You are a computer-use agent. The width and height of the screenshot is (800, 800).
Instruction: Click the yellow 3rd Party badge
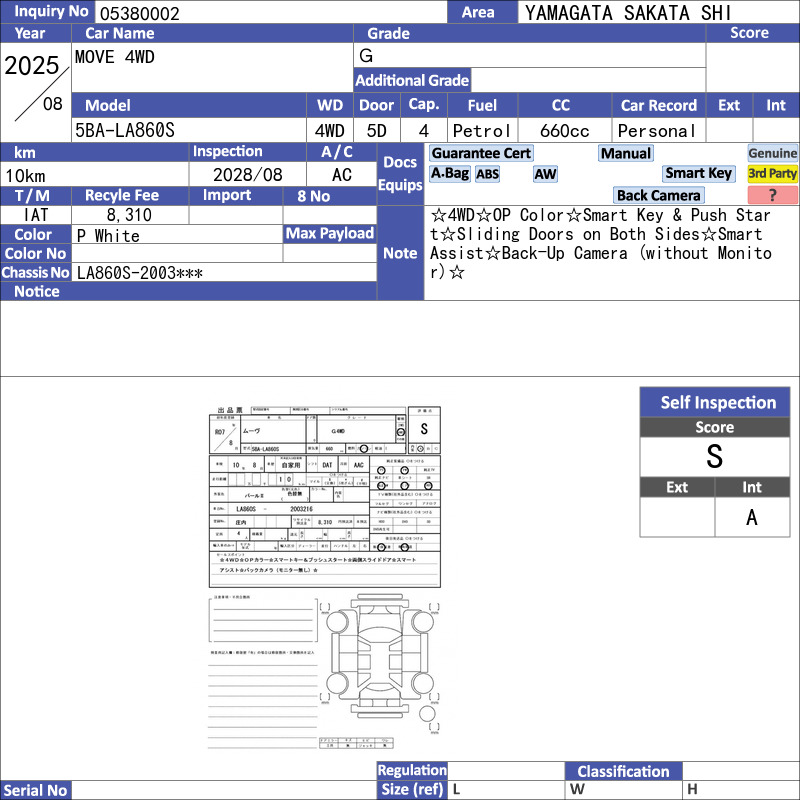click(x=772, y=173)
